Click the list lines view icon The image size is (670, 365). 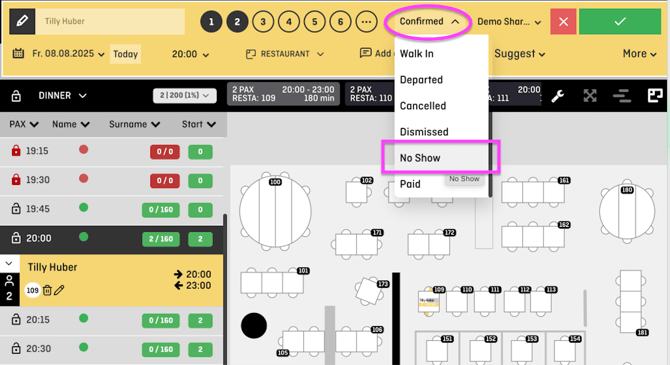622,96
